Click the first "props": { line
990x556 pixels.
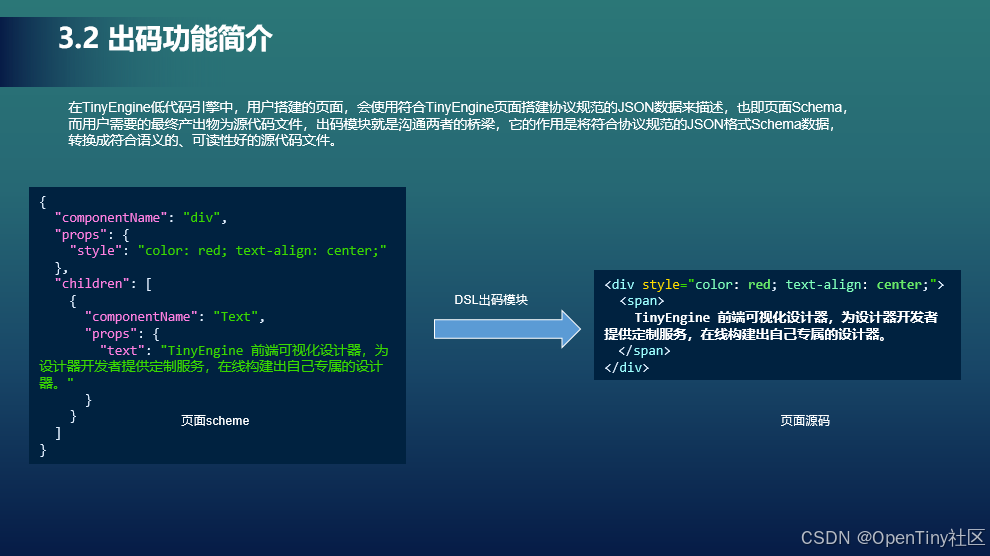92,235
